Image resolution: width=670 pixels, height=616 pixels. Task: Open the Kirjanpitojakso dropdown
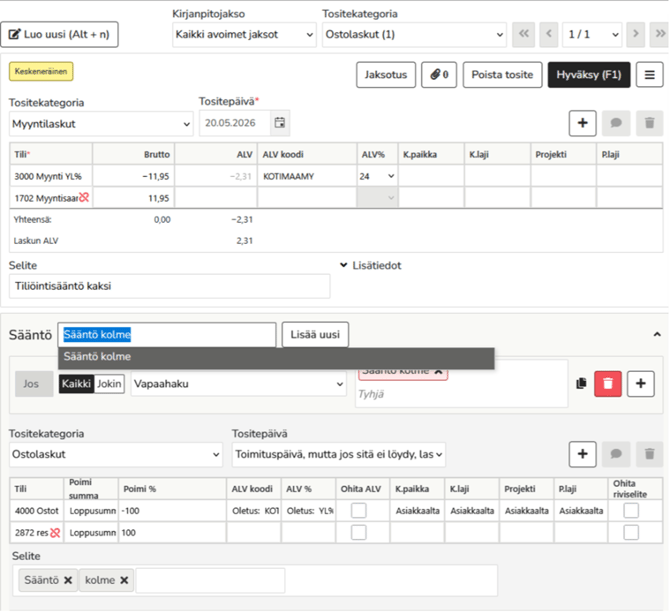click(244, 34)
